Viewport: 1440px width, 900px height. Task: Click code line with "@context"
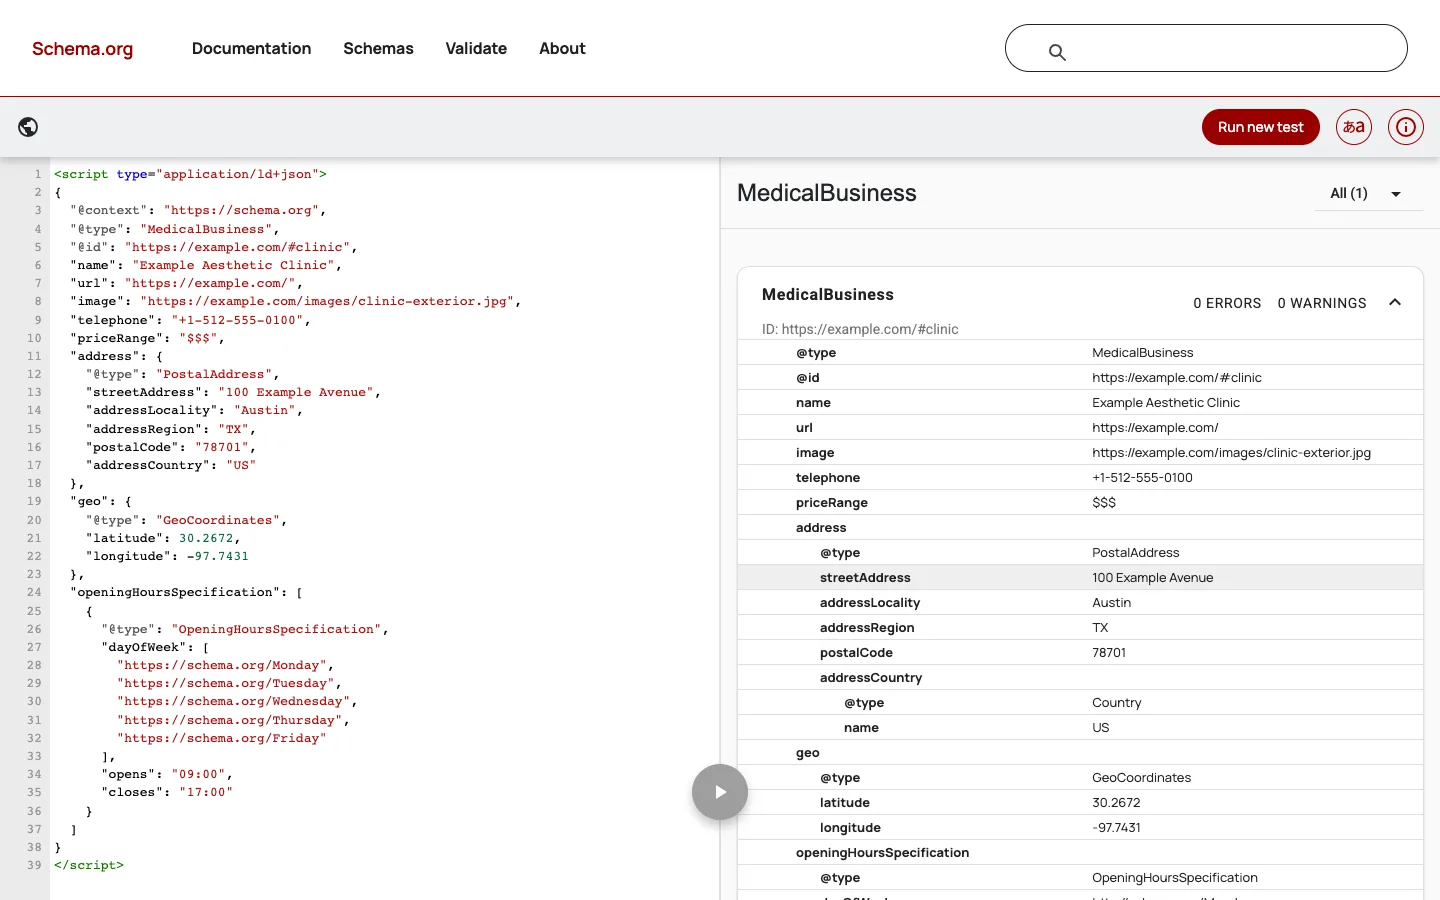point(198,210)
